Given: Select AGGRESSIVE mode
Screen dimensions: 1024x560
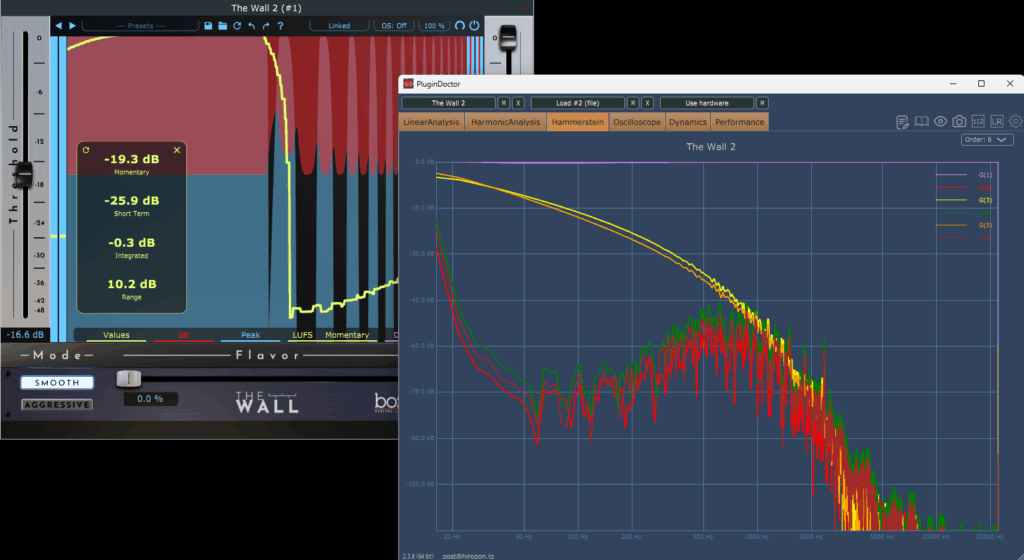Looking at the screenshot, I should tap(57, 405).
